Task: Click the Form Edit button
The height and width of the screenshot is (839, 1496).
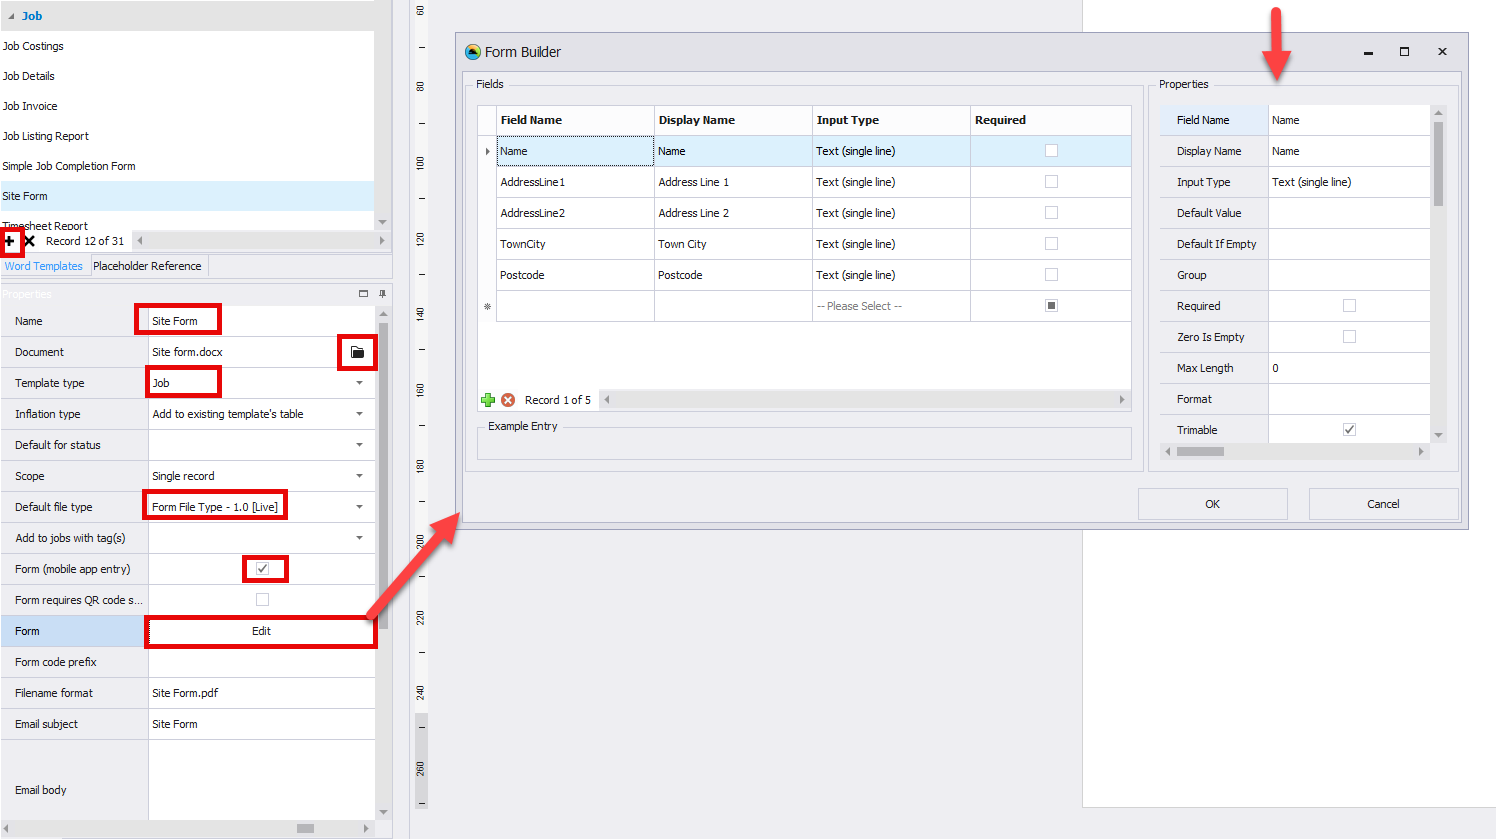Action: pyautogui.click(x=261, y=631)
